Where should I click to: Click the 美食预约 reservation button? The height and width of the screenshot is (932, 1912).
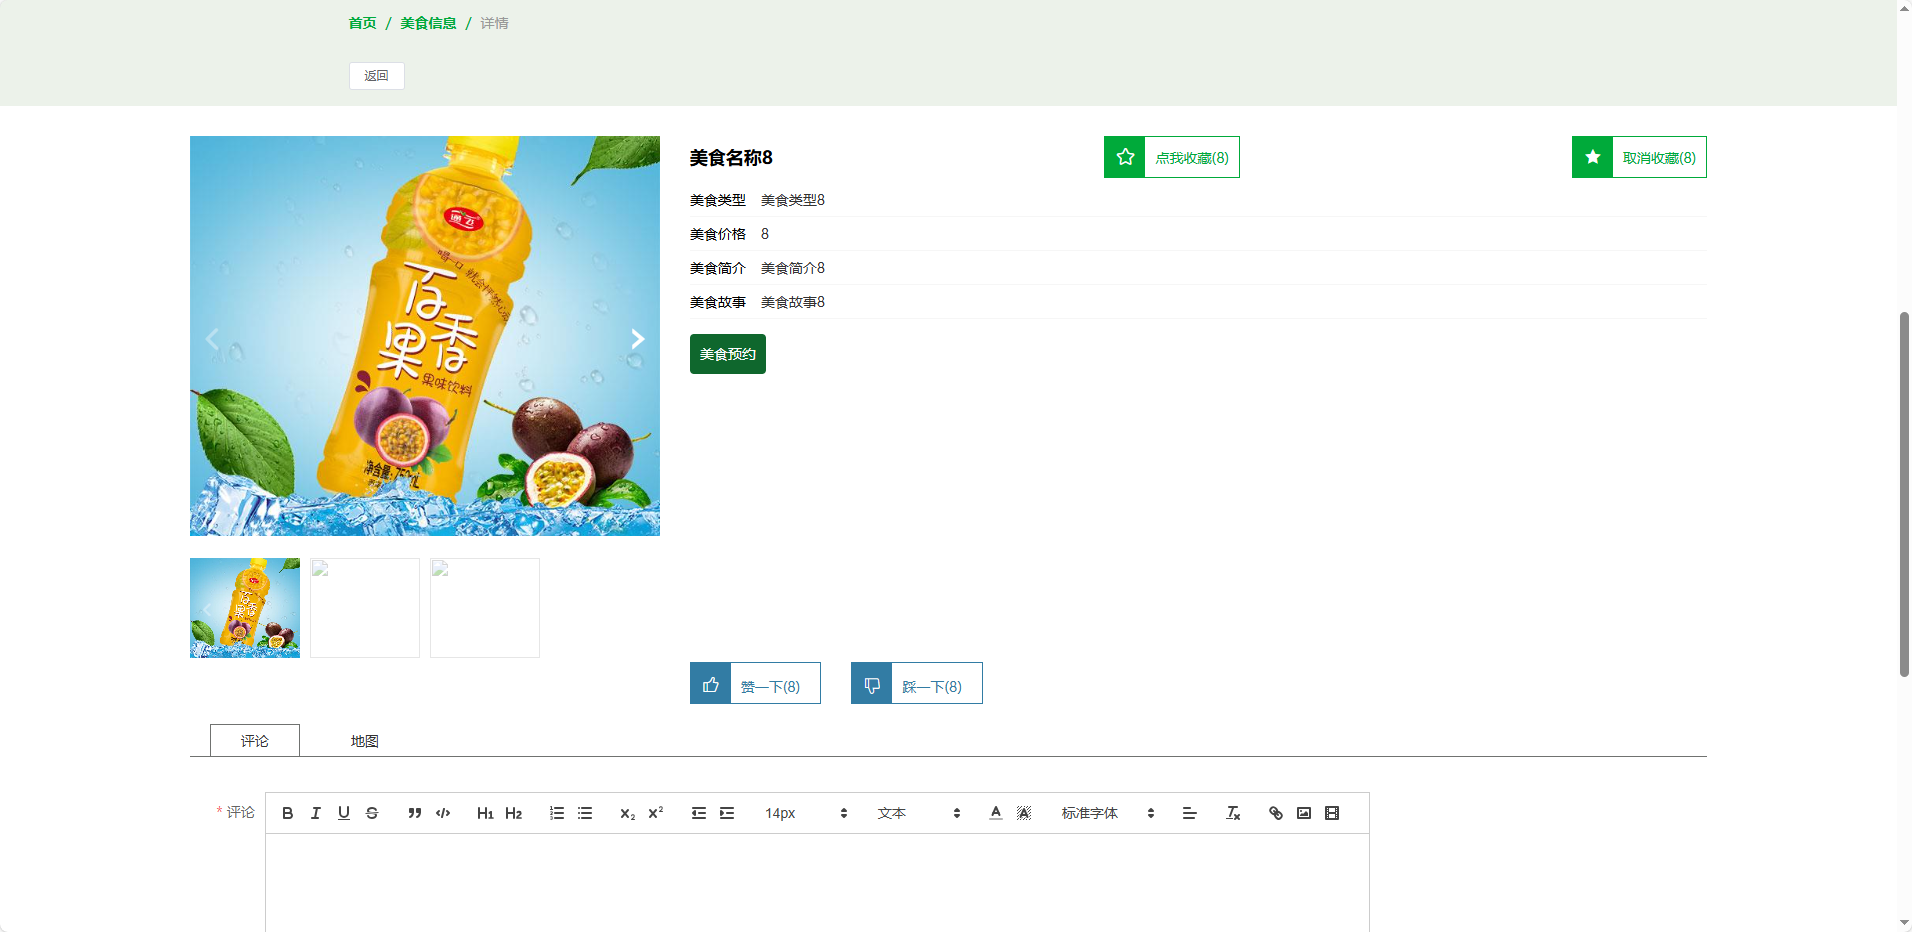(x=728, y=354)
